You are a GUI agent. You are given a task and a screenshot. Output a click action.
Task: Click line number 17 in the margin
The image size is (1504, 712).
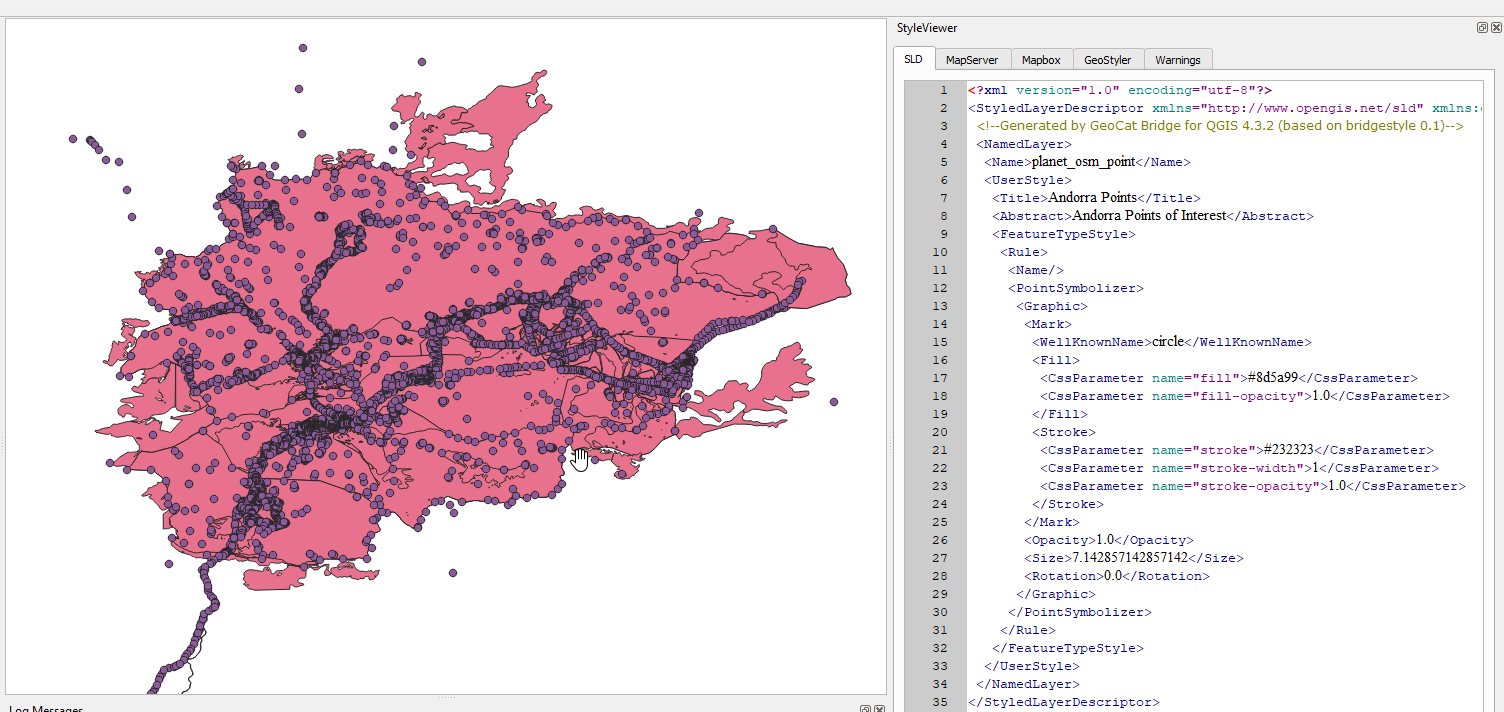[x=940, y=378]
